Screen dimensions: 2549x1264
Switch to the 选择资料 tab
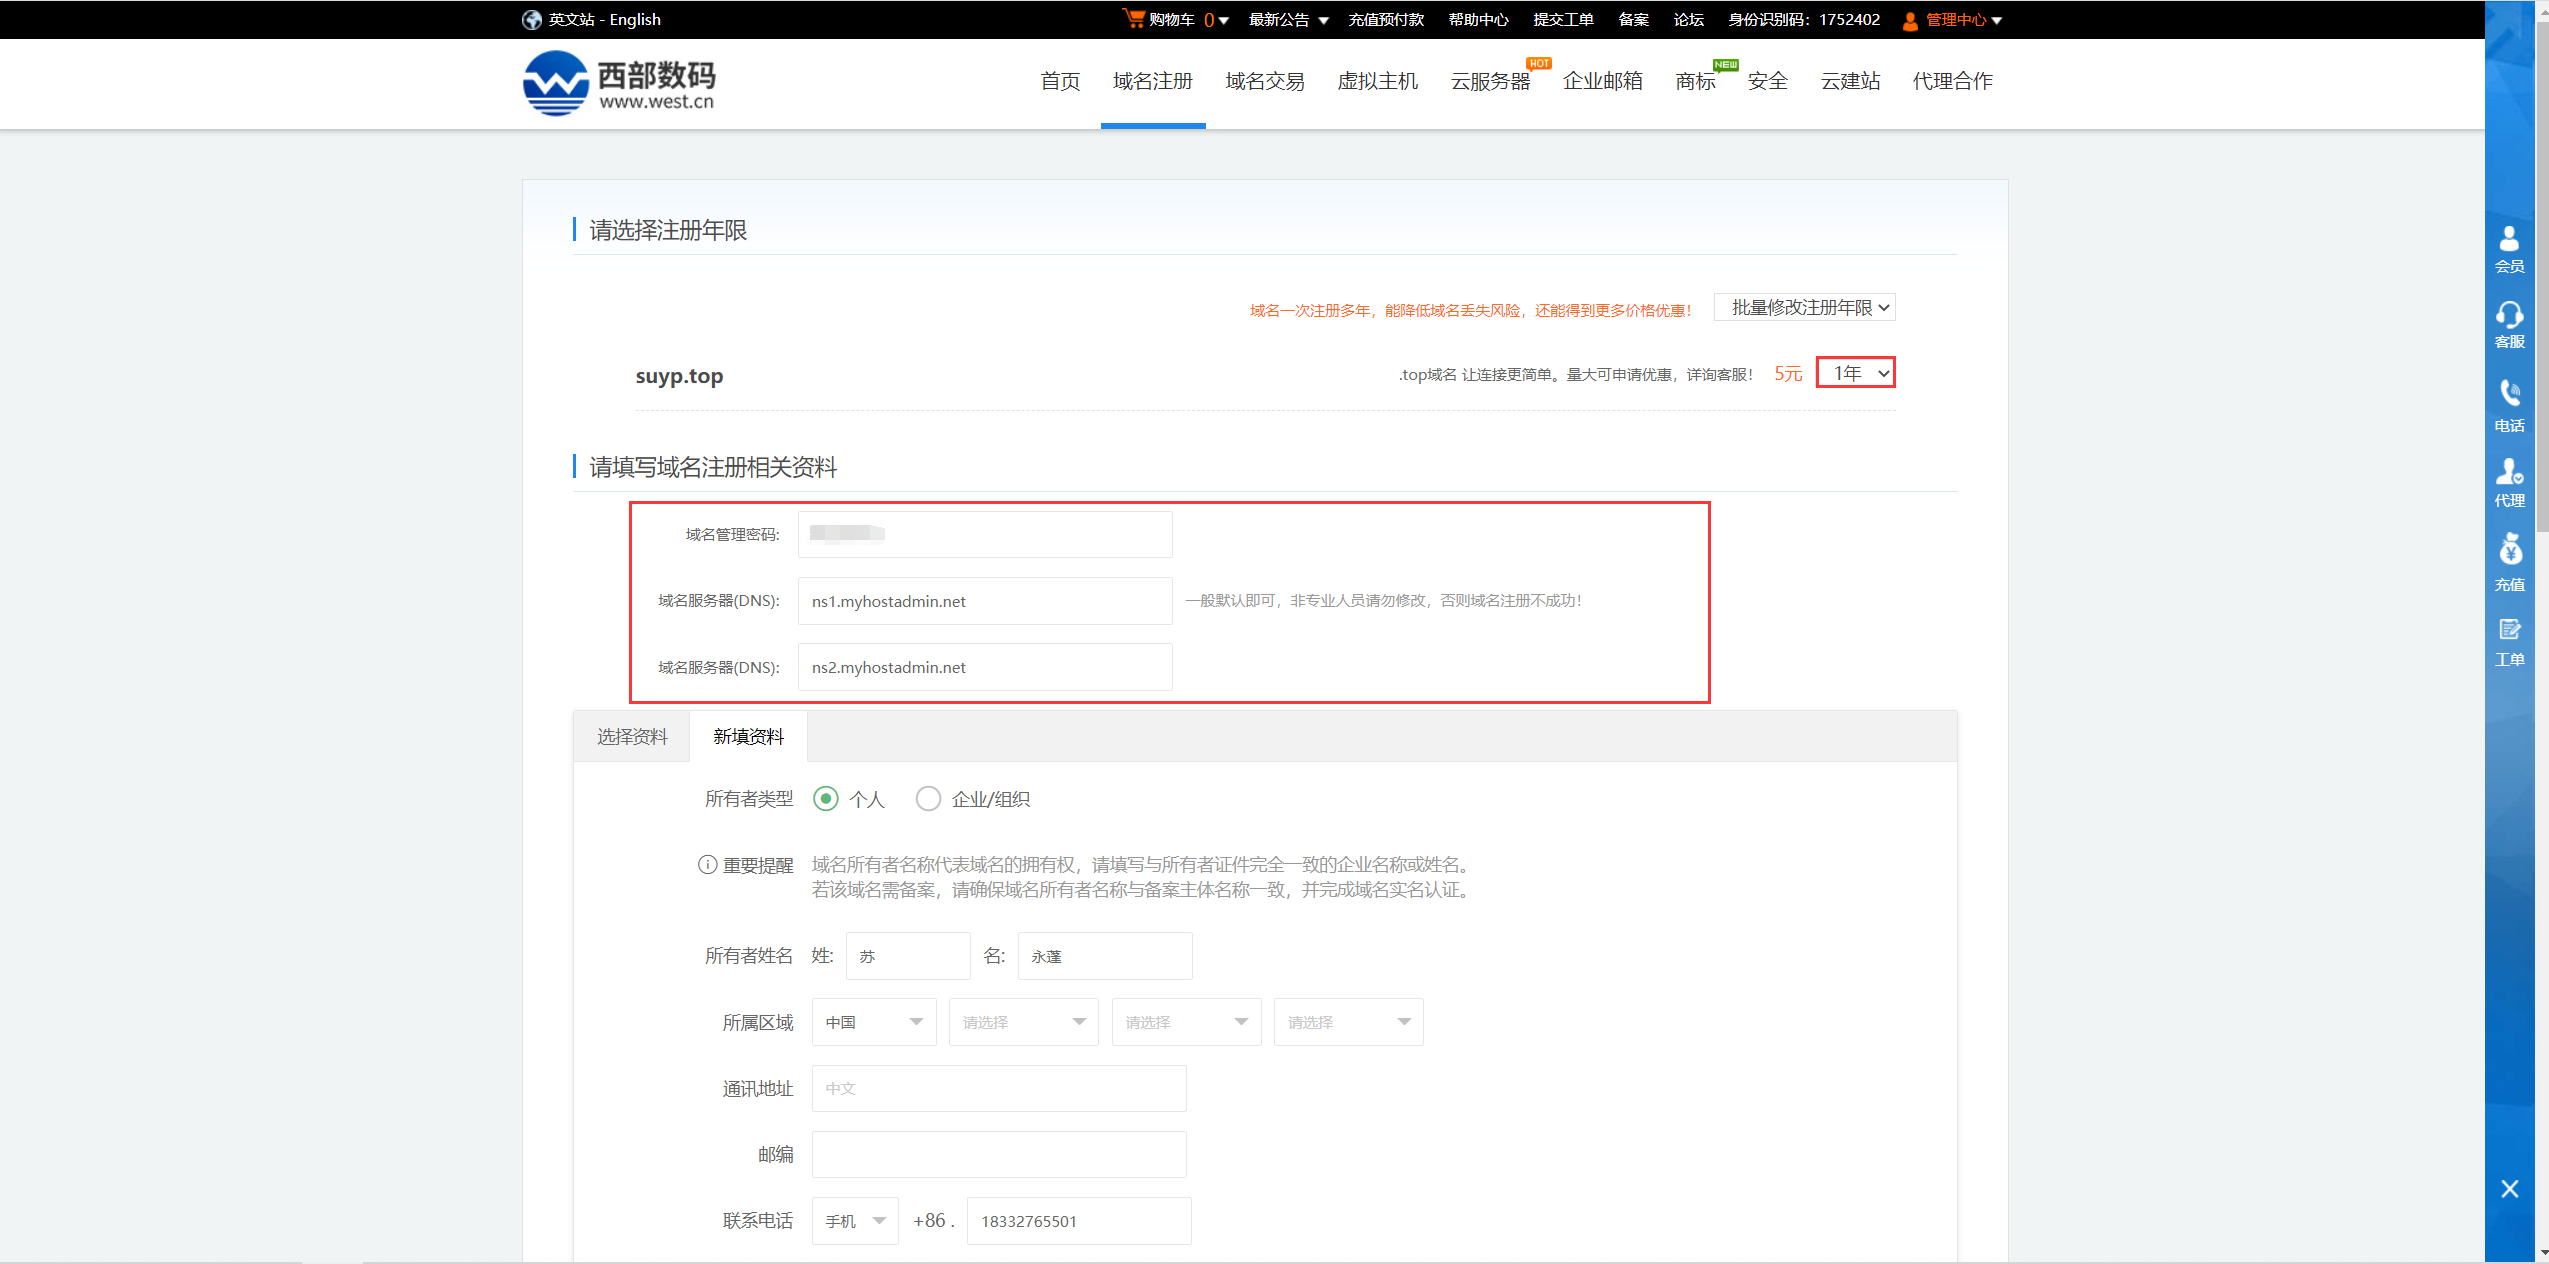632,737
